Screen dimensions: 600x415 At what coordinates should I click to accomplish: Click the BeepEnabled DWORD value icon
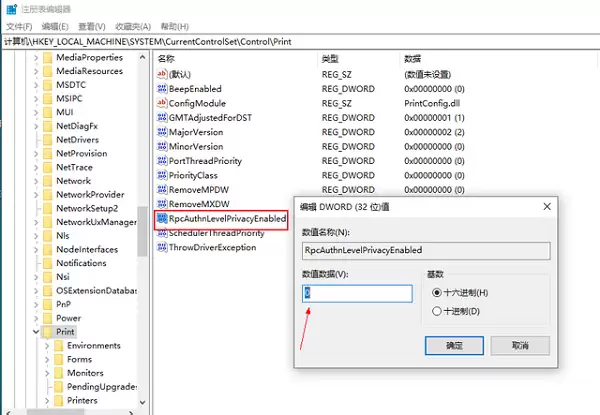(x=161, y=88)
